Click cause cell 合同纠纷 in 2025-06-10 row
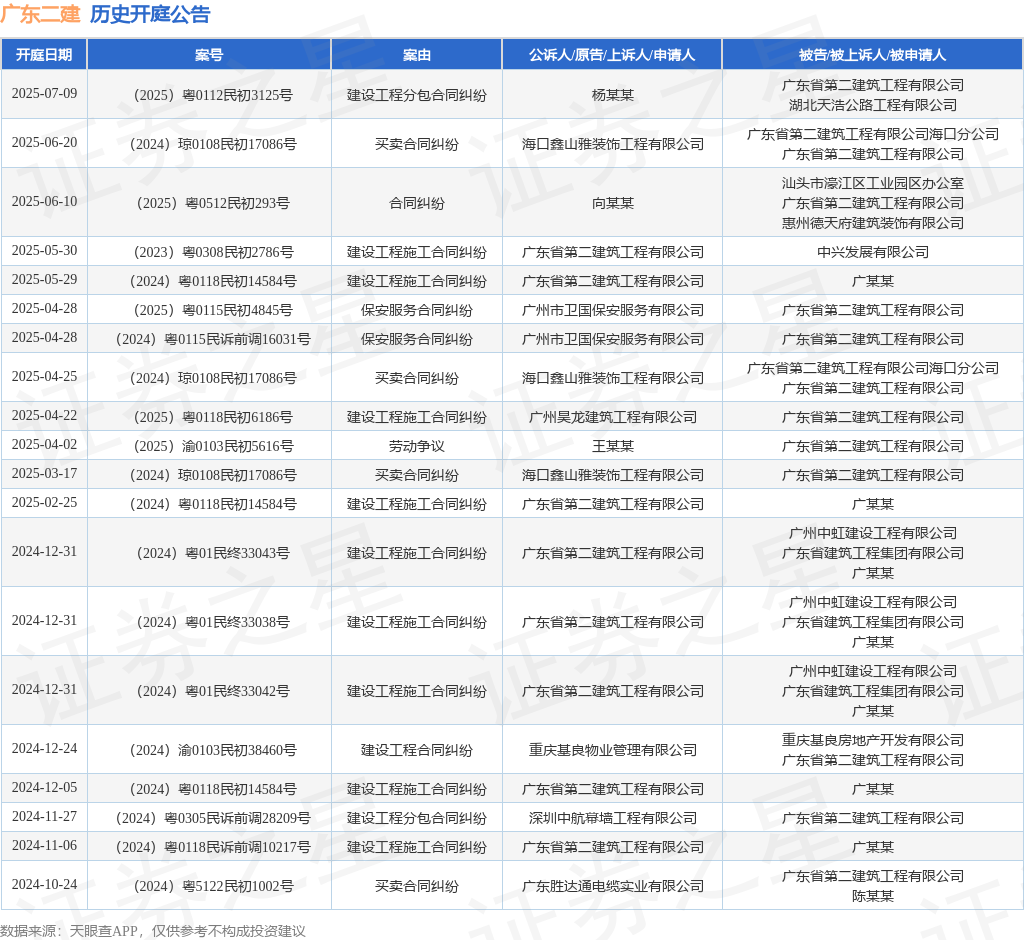The image size is (1024, 940). pos(417,203)
